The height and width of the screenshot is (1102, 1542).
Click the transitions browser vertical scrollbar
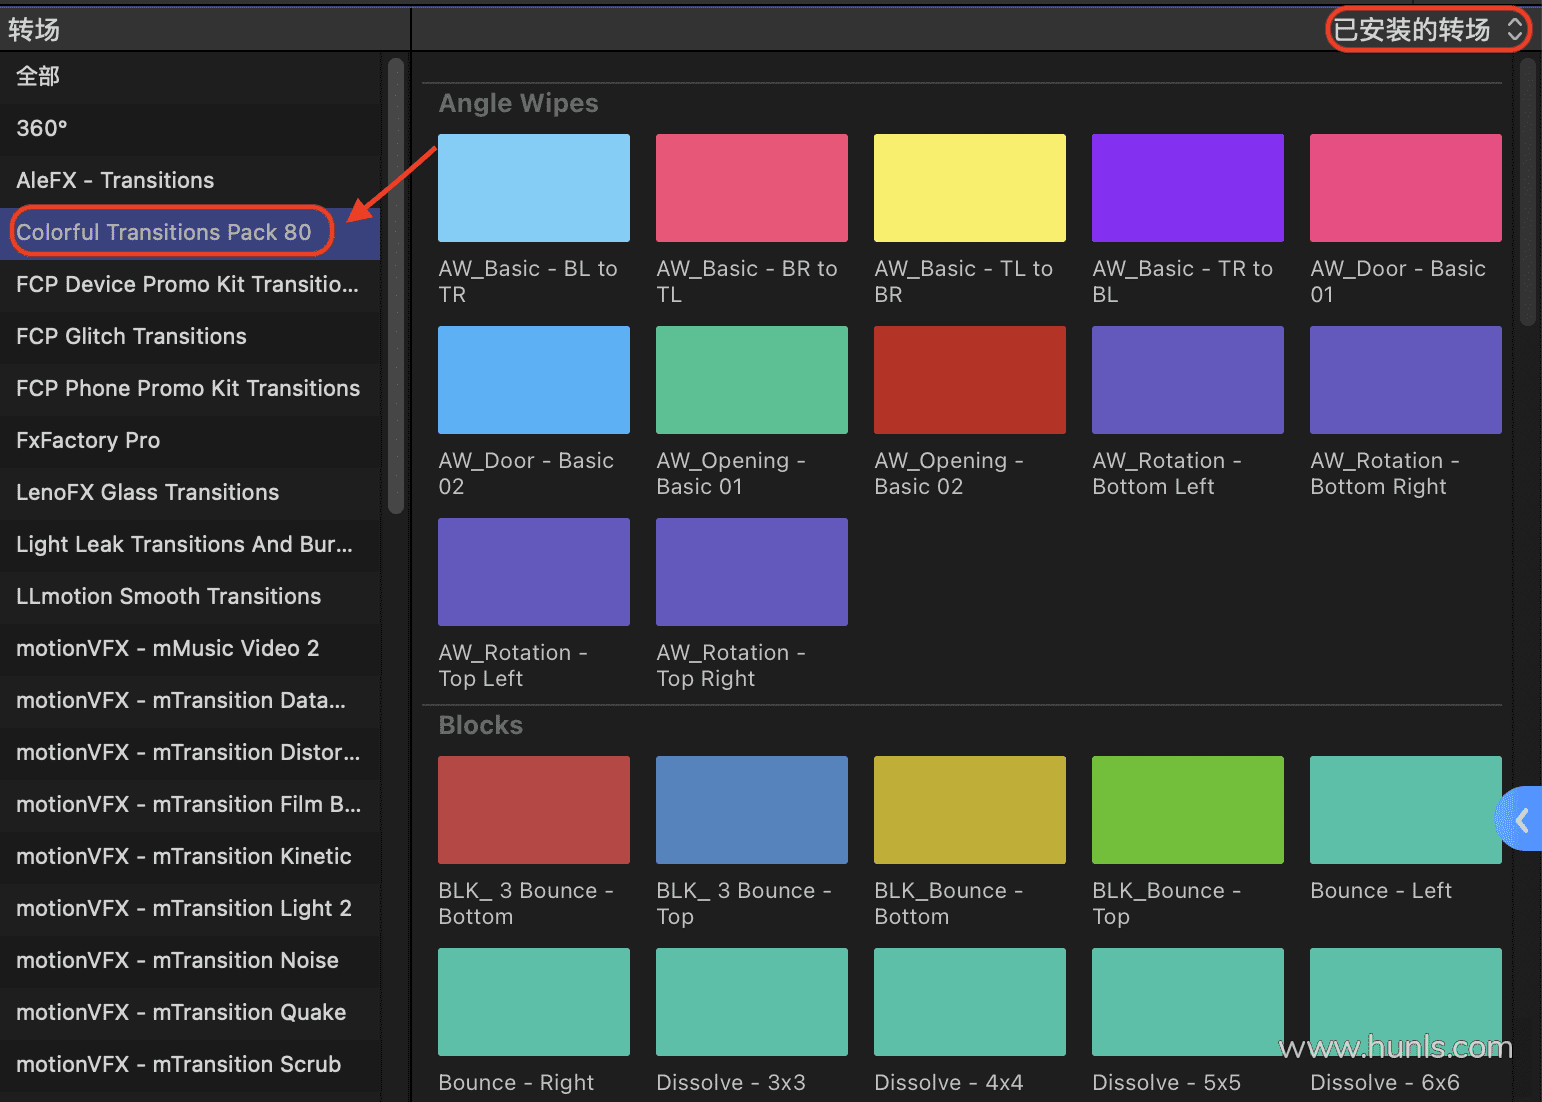click(x=1527, y=192)
